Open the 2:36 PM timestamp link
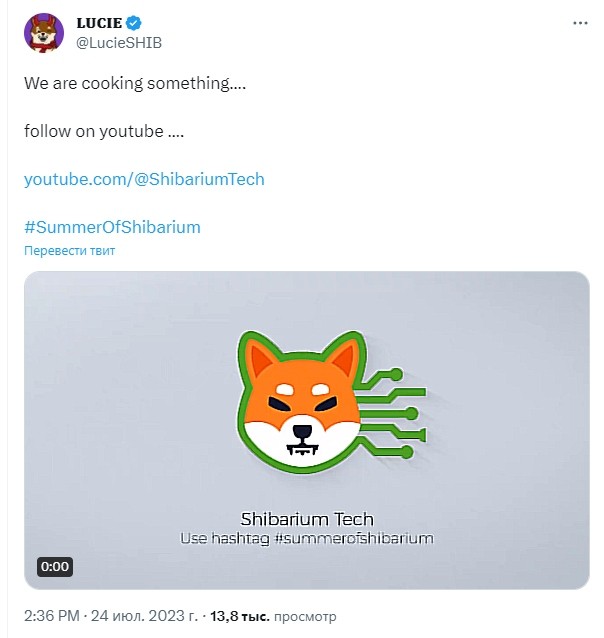This screenshot has height=638, width=604. pos(52,616)
